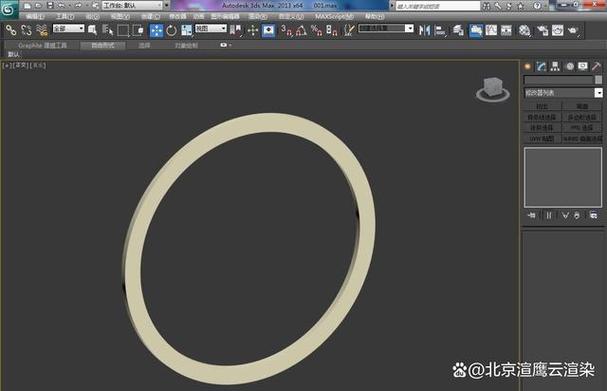Open the Named Selection Sets dropdown
Viewport: 607px width, 391px height.
coord(386,28)
